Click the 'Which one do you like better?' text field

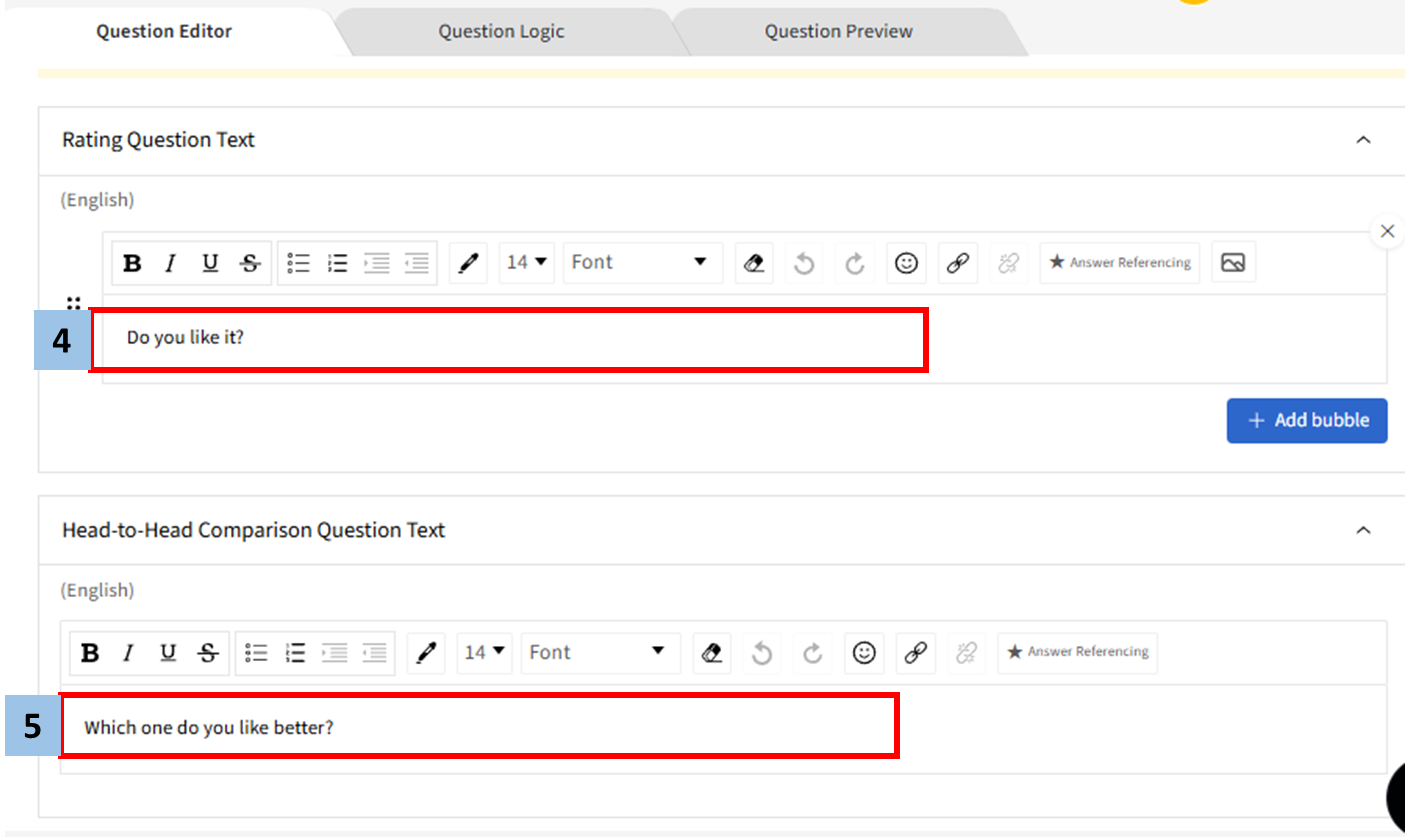(480, 727)
